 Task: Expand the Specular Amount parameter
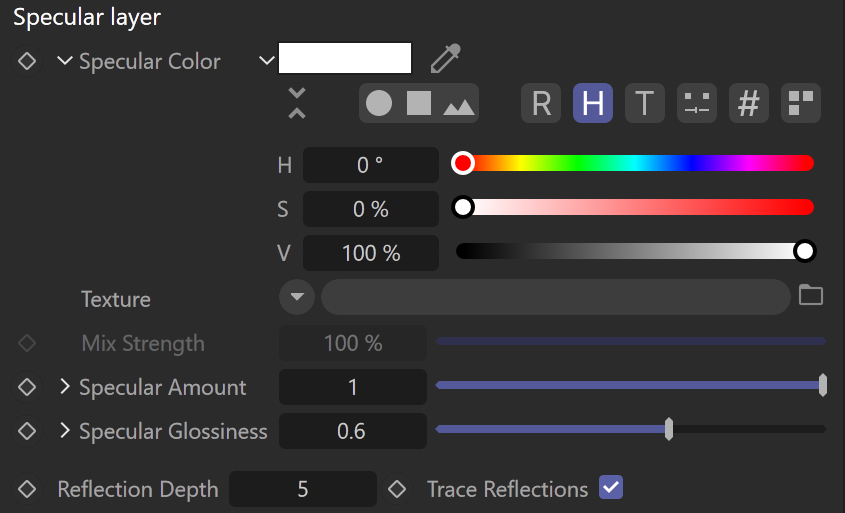(x=65, y=386)
